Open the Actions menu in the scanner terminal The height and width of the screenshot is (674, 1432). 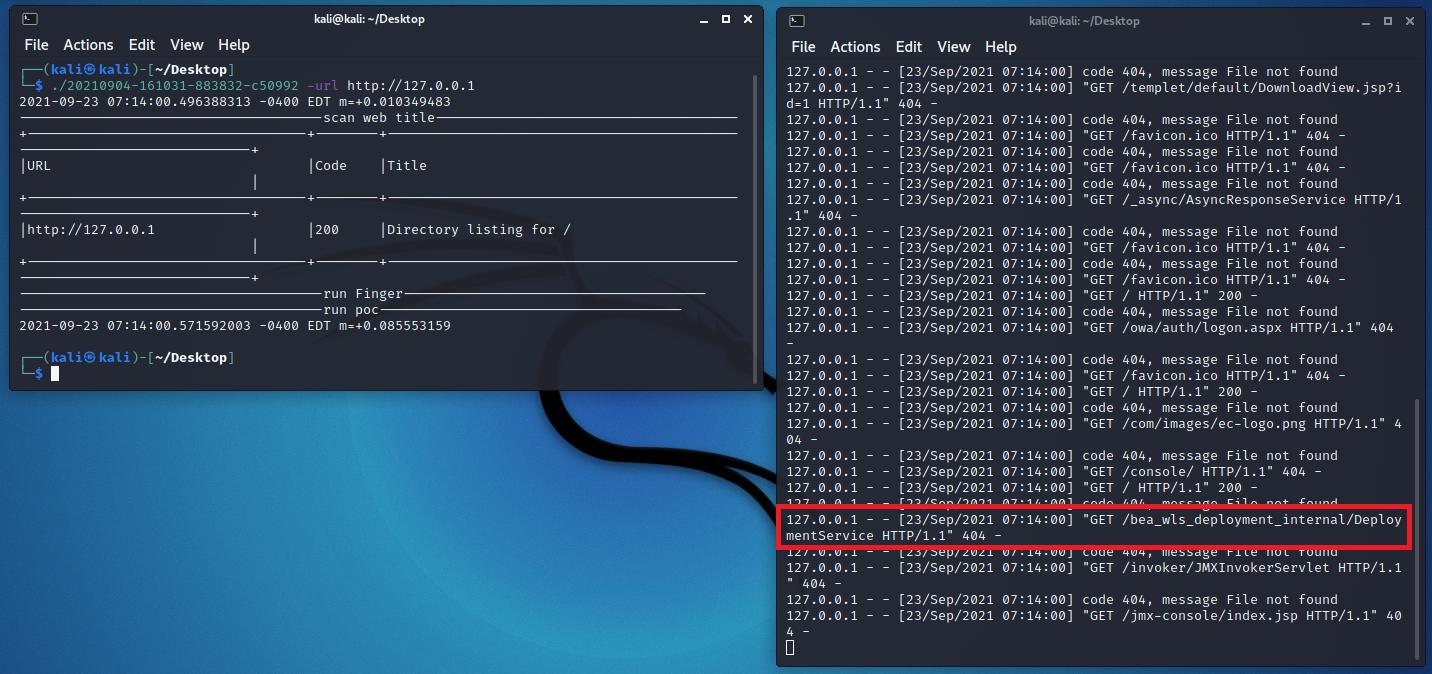coord(88,45)
